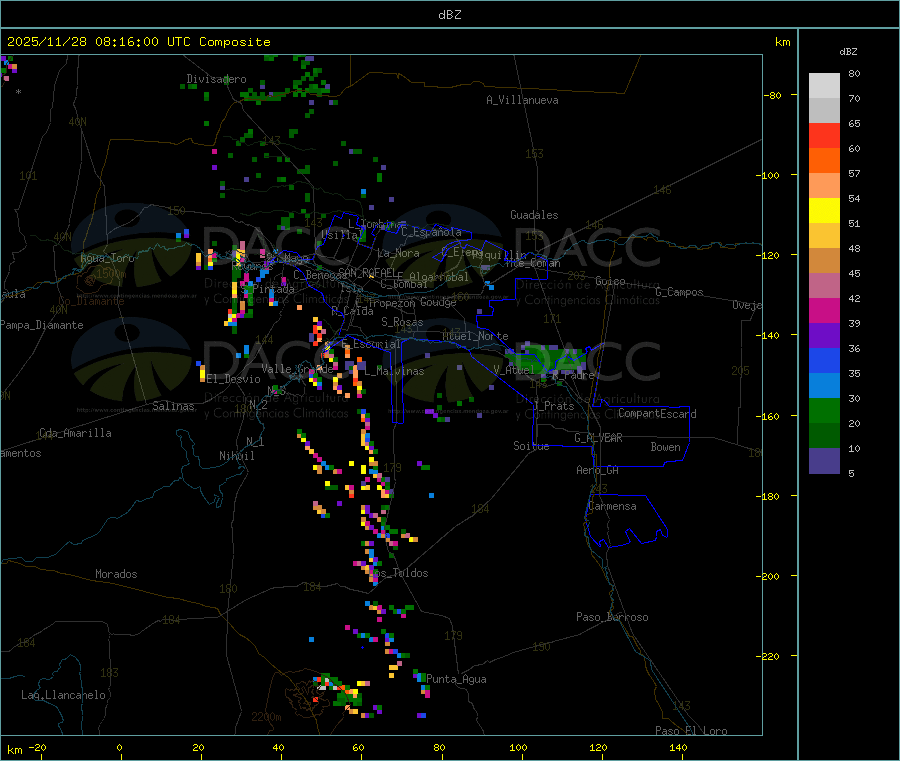Image resolution: width=900 pixels, height=761 pixels.
Task: Click the 'C_Española' map label
Action: pos(431,232)
